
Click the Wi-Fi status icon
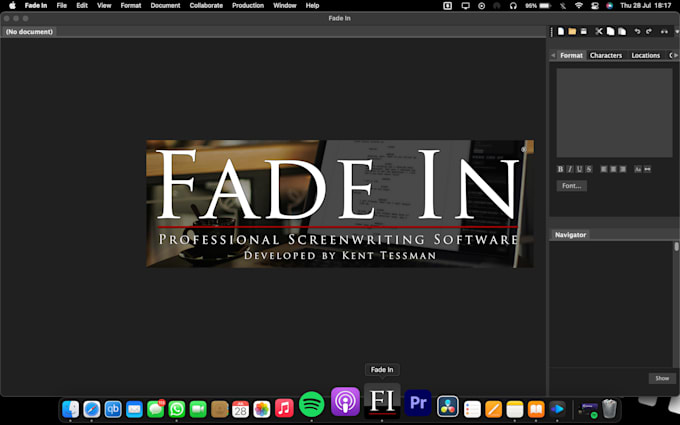579,6
